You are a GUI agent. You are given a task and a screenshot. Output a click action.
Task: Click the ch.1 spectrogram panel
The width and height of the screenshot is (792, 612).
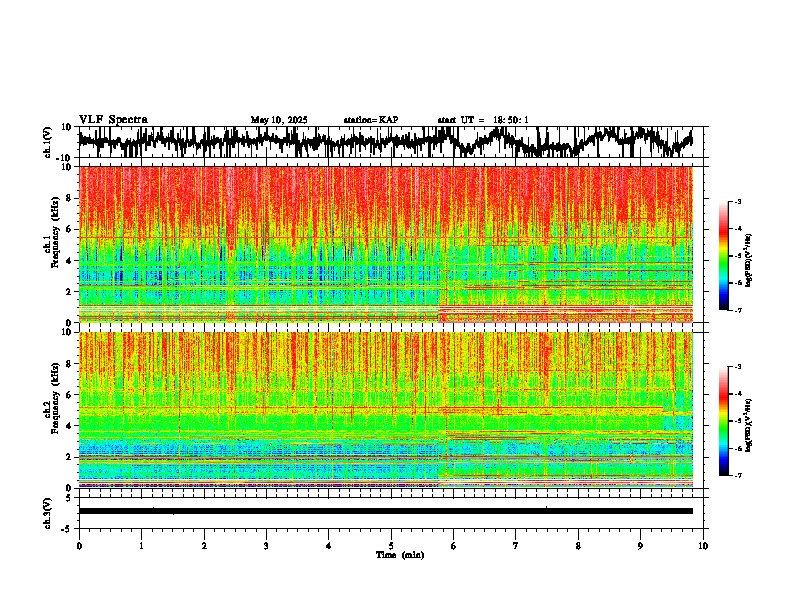386,244
